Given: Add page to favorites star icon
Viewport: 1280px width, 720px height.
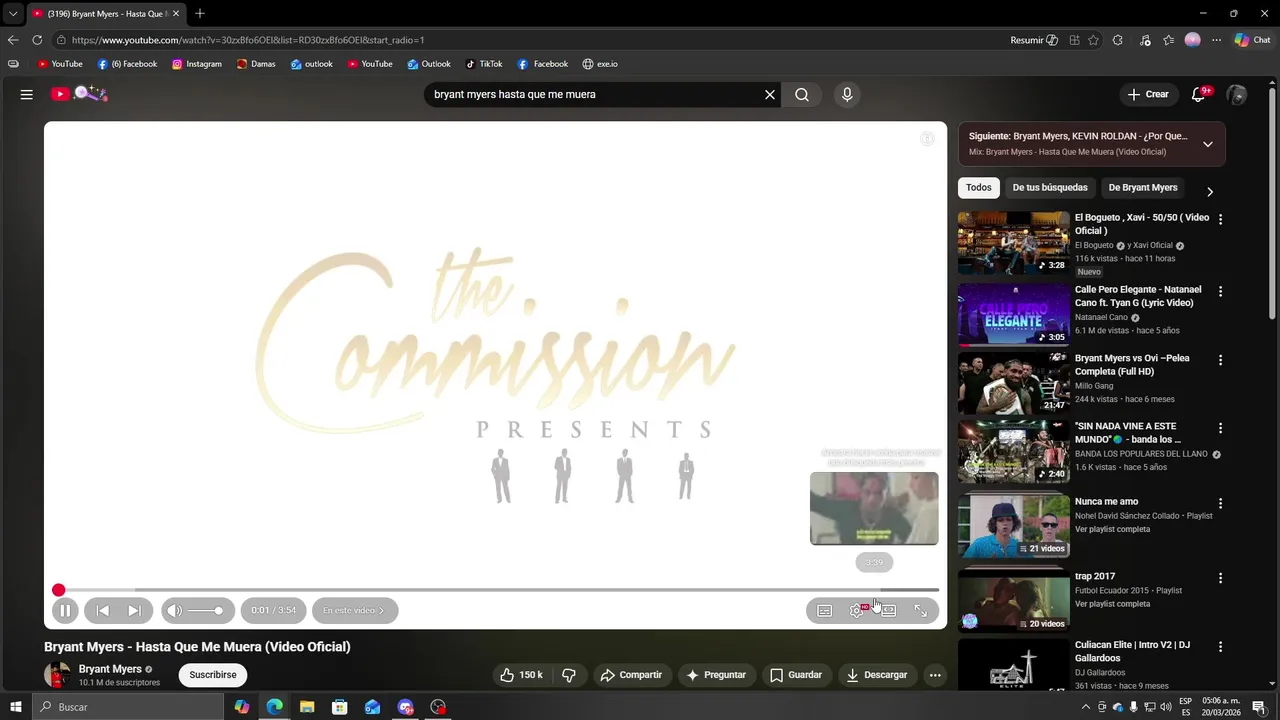Looking at the screenshot, I should [x=1094, y=40].
